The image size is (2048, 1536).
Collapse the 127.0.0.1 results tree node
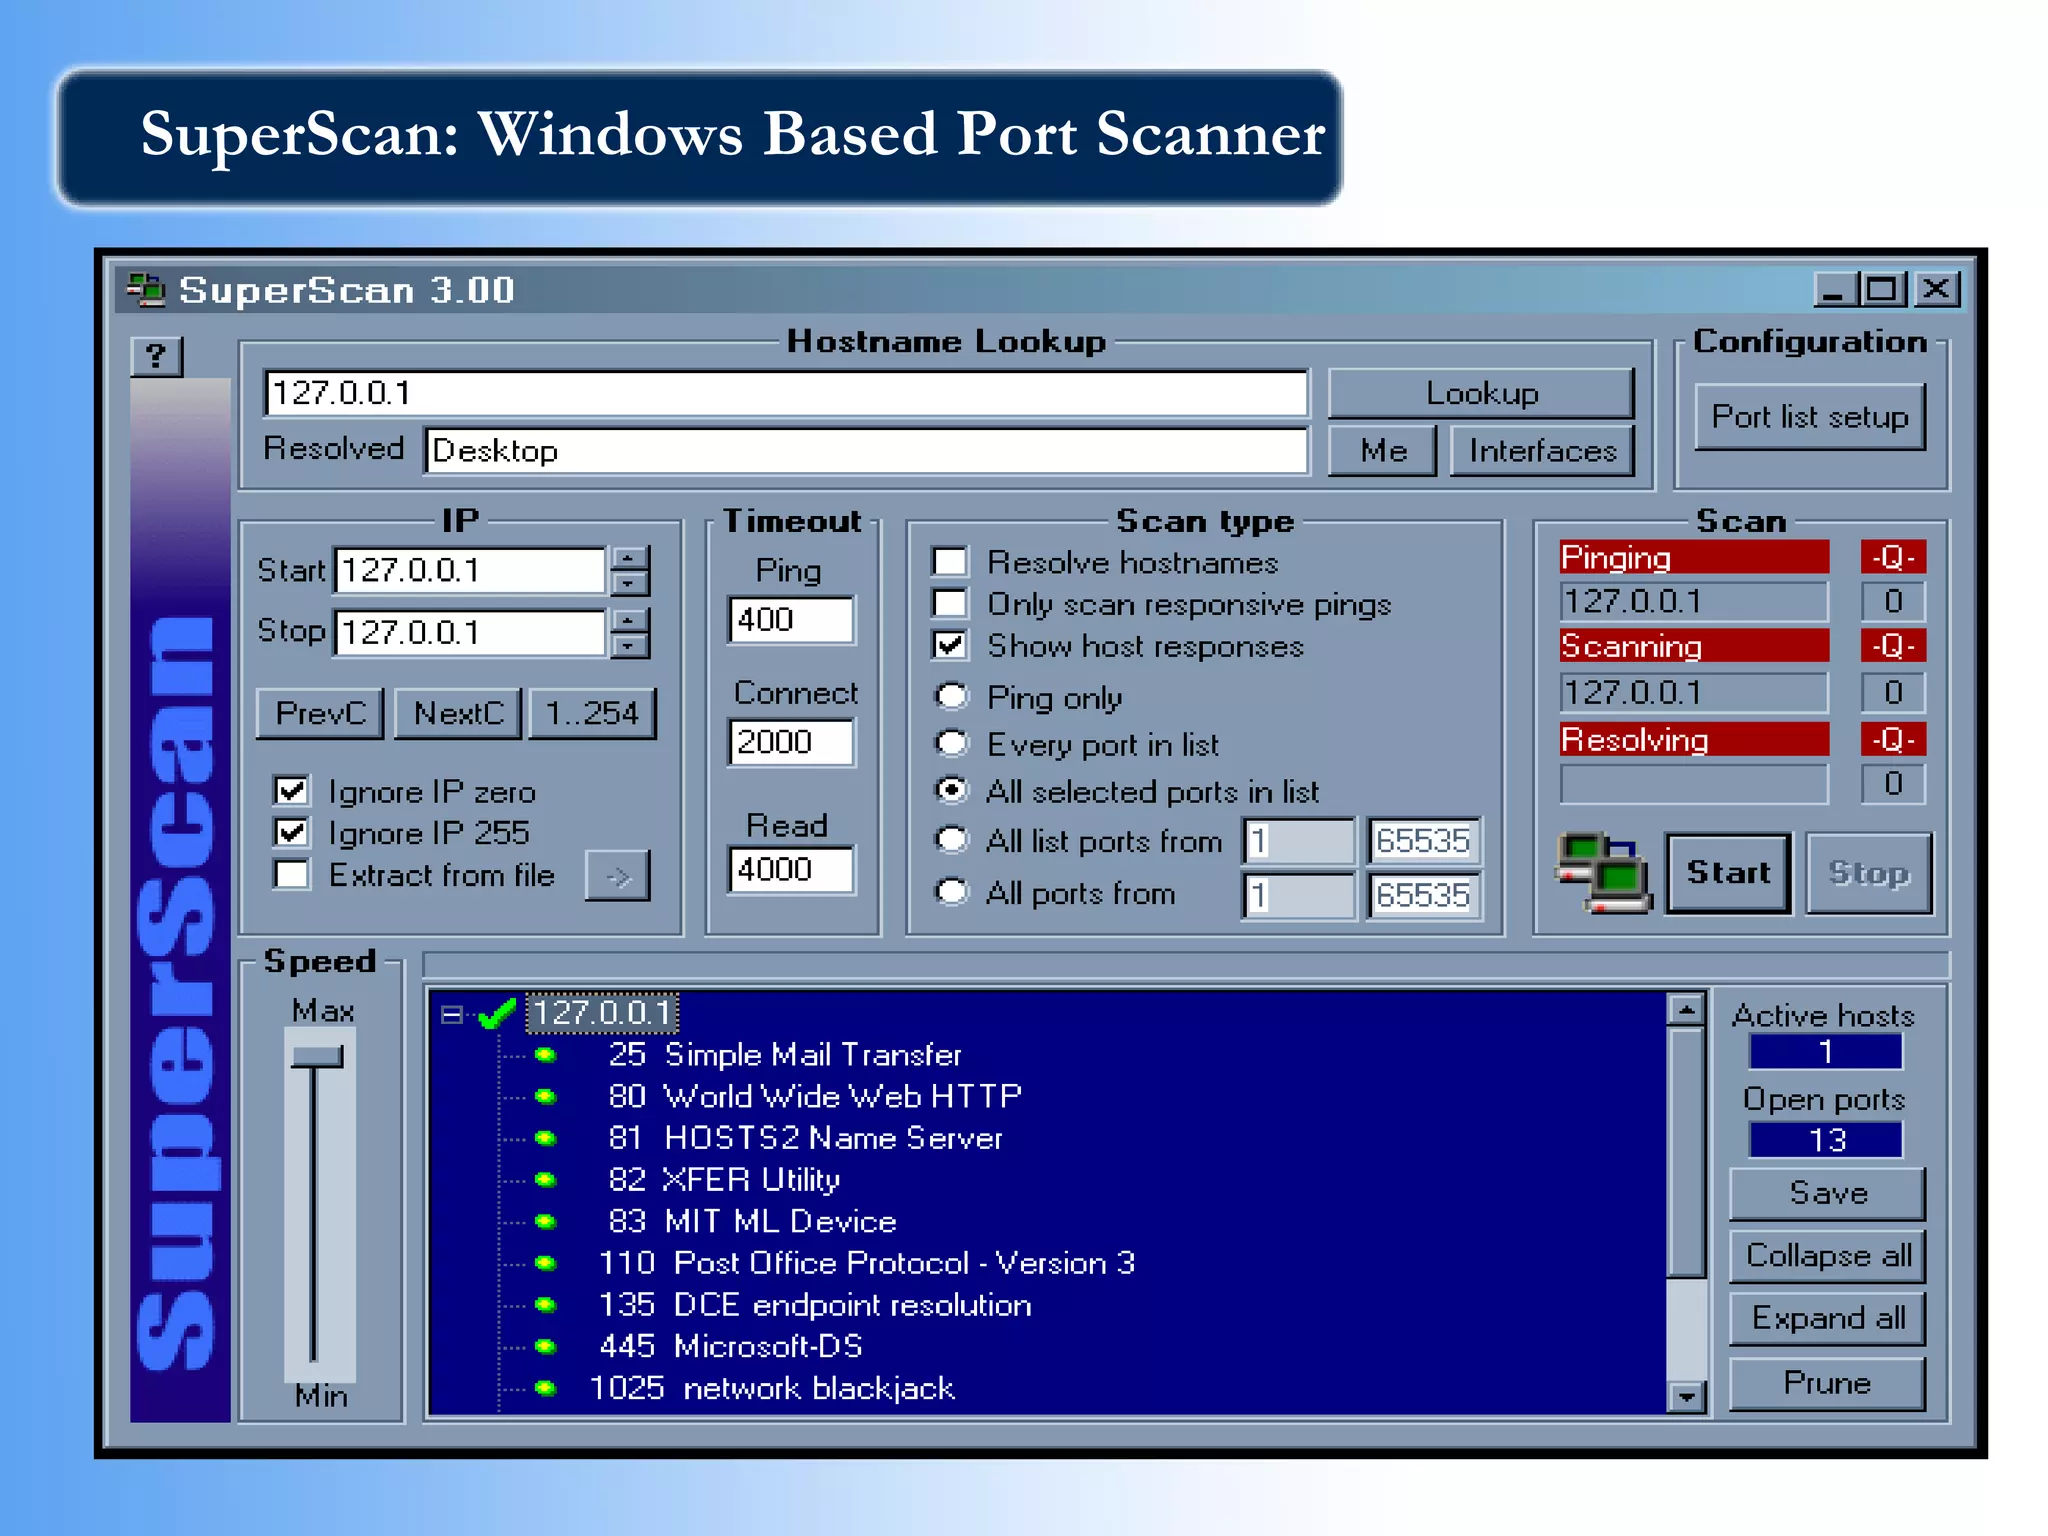pos(451,1015)
